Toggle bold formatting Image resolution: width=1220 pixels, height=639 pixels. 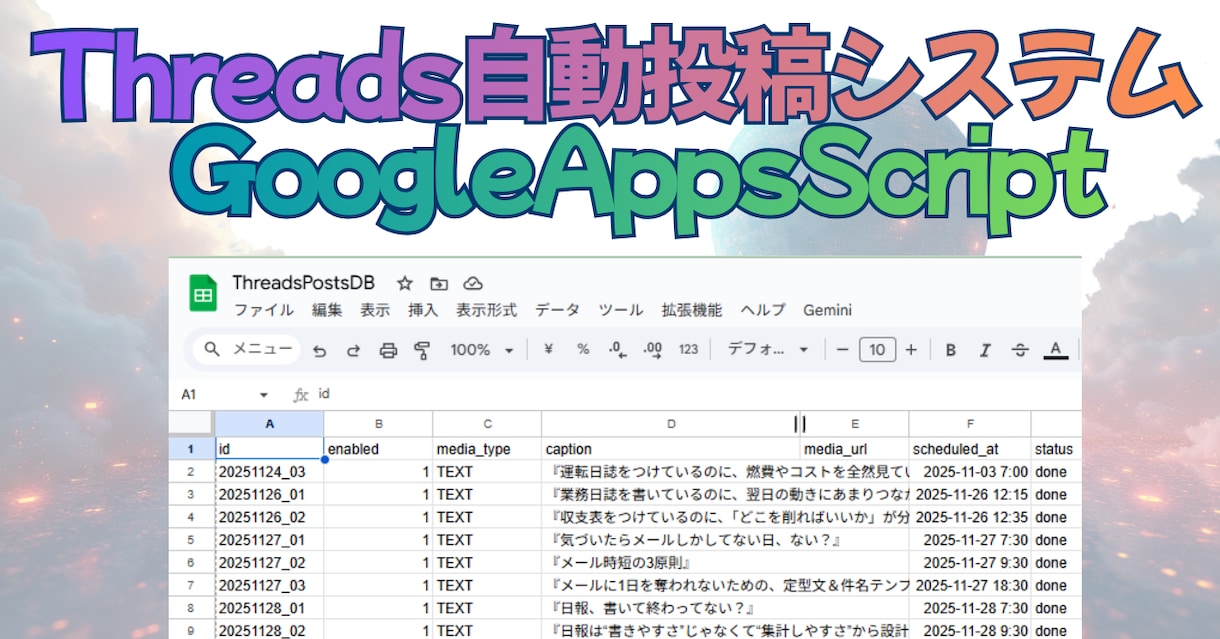[951, 350]
